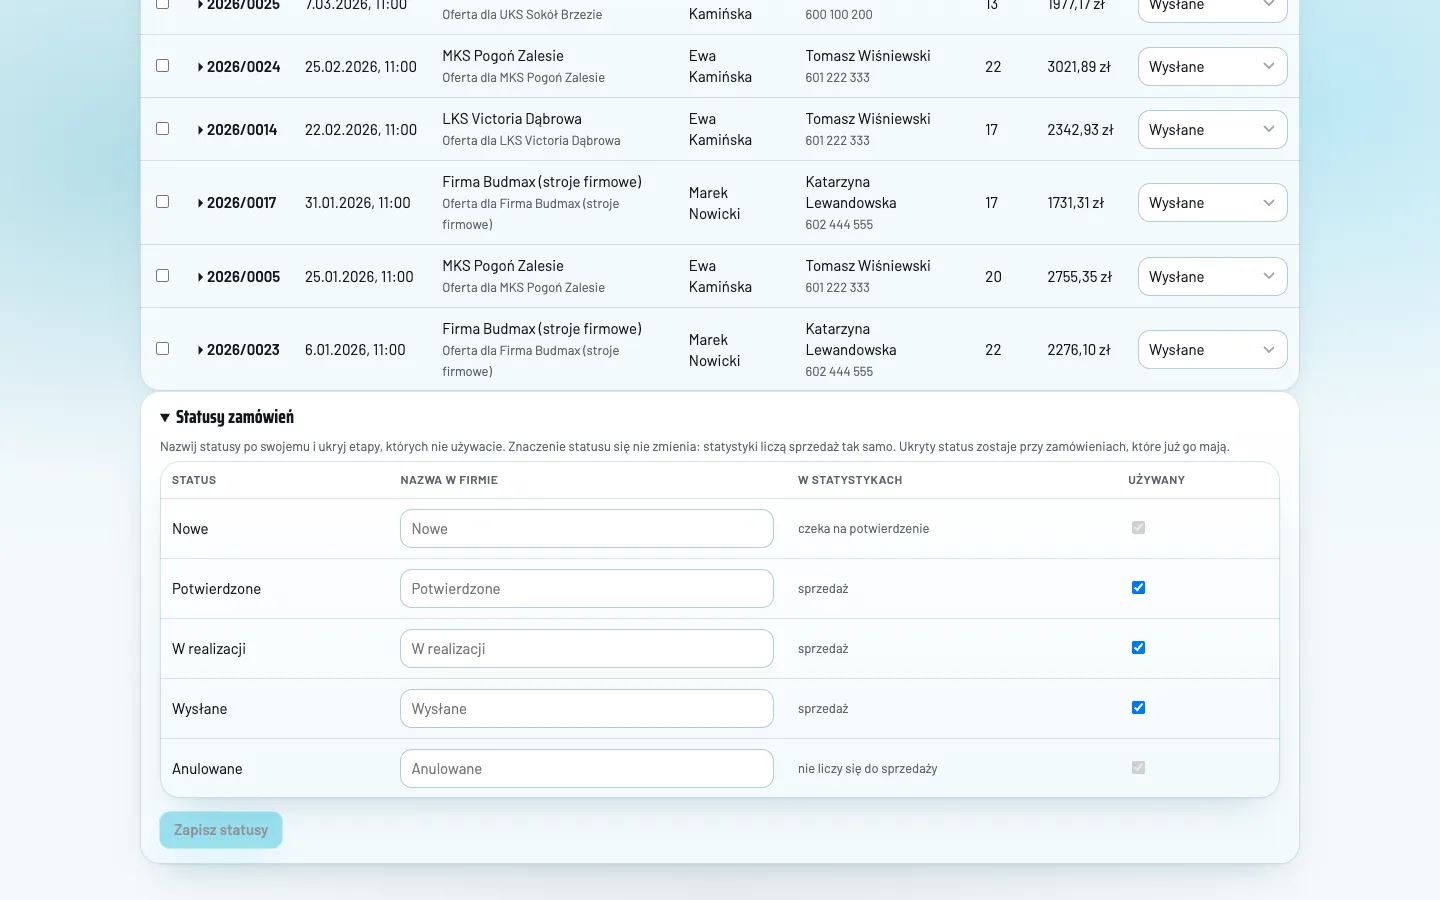Focus the Anulowane company name field
1440x900 pixels.
pos(587,769)
